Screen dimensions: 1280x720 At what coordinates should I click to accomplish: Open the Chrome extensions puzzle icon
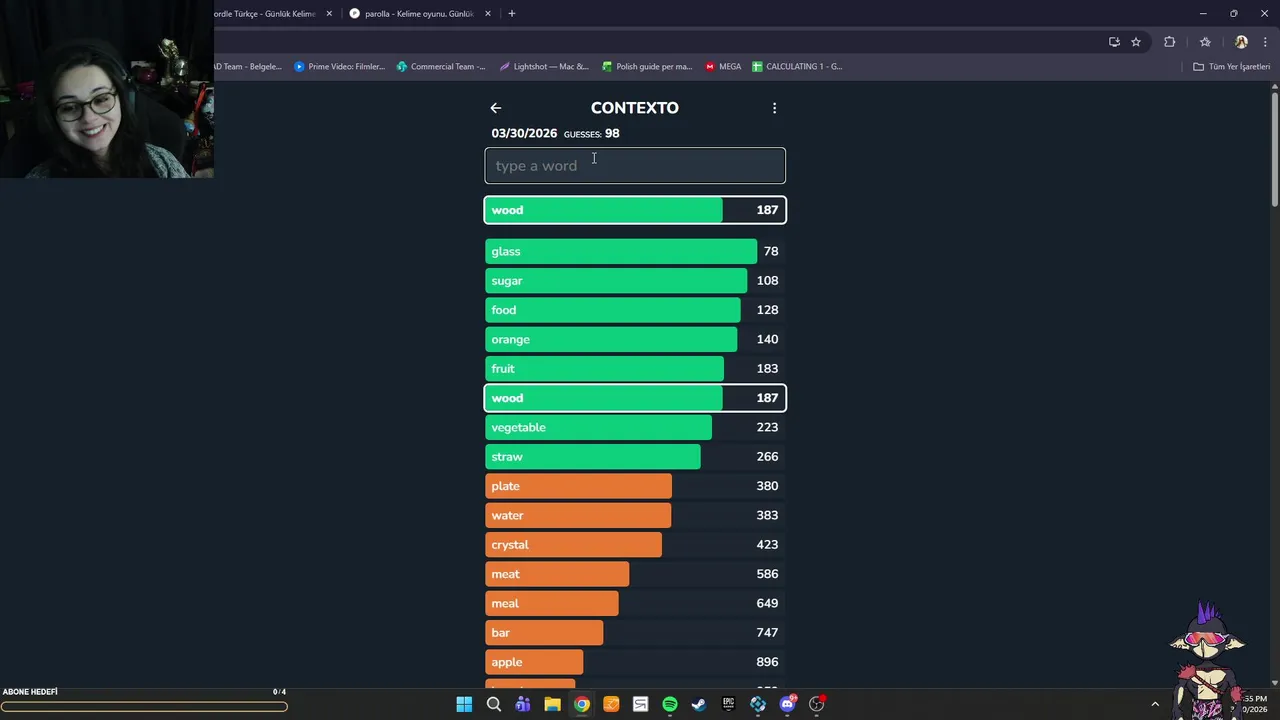(1169, 42)
